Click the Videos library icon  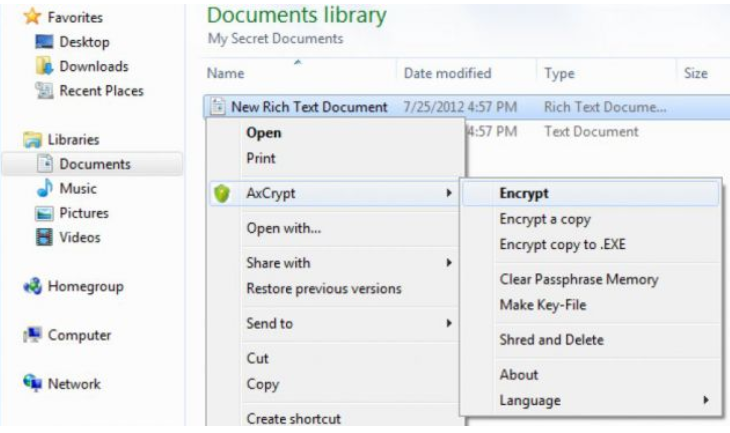(44, 237)
